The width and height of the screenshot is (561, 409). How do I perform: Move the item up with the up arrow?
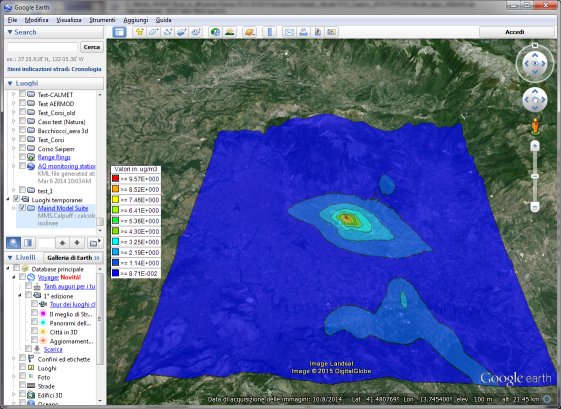[x=62, y=243]
